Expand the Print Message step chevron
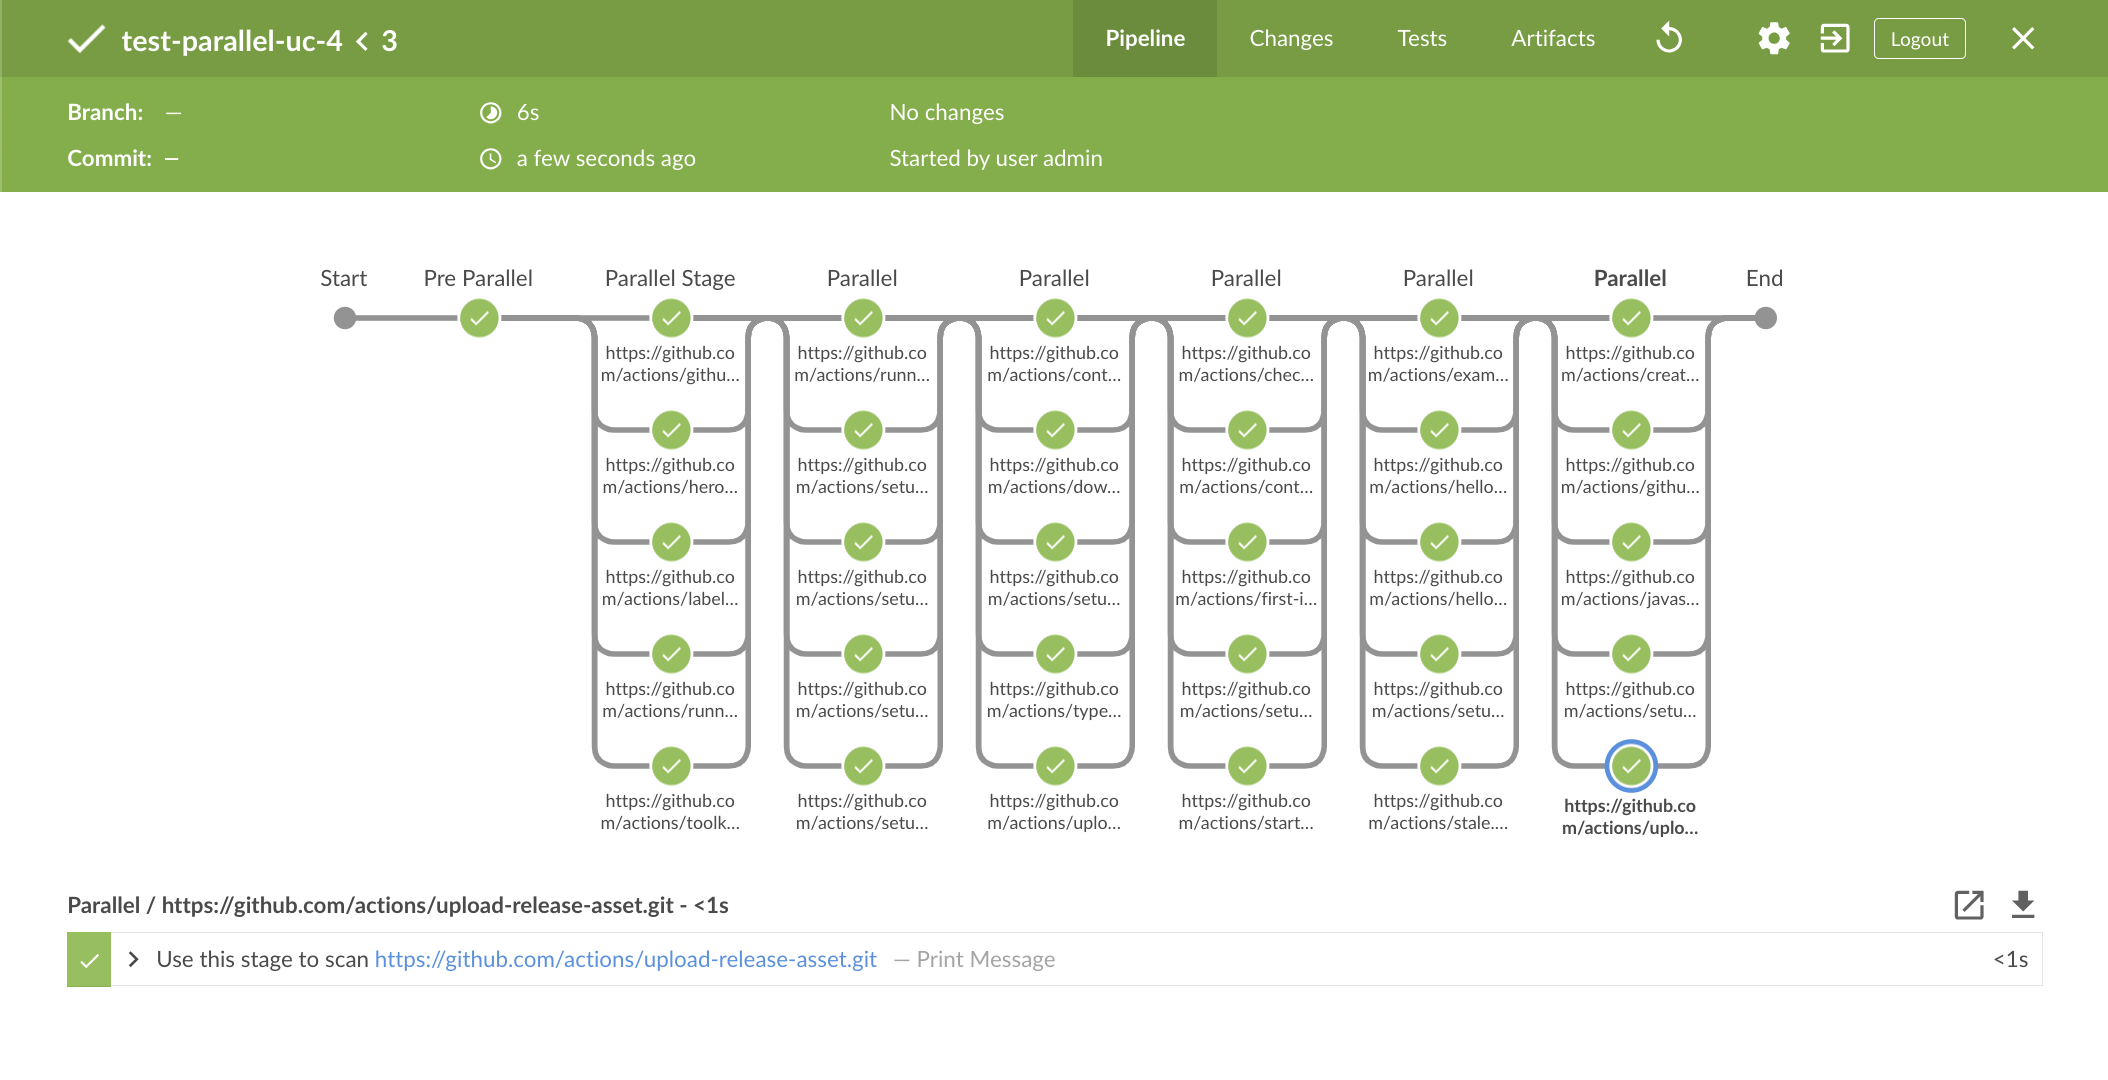The height and width of the screenshot is (1080, 2108). click(x=133, y=959)
